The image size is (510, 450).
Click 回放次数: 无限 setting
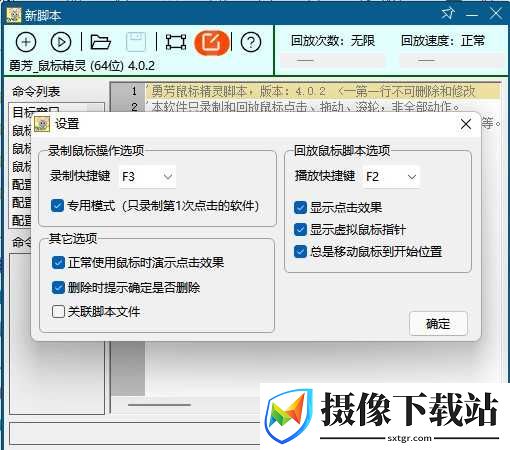tap(332, 41)
